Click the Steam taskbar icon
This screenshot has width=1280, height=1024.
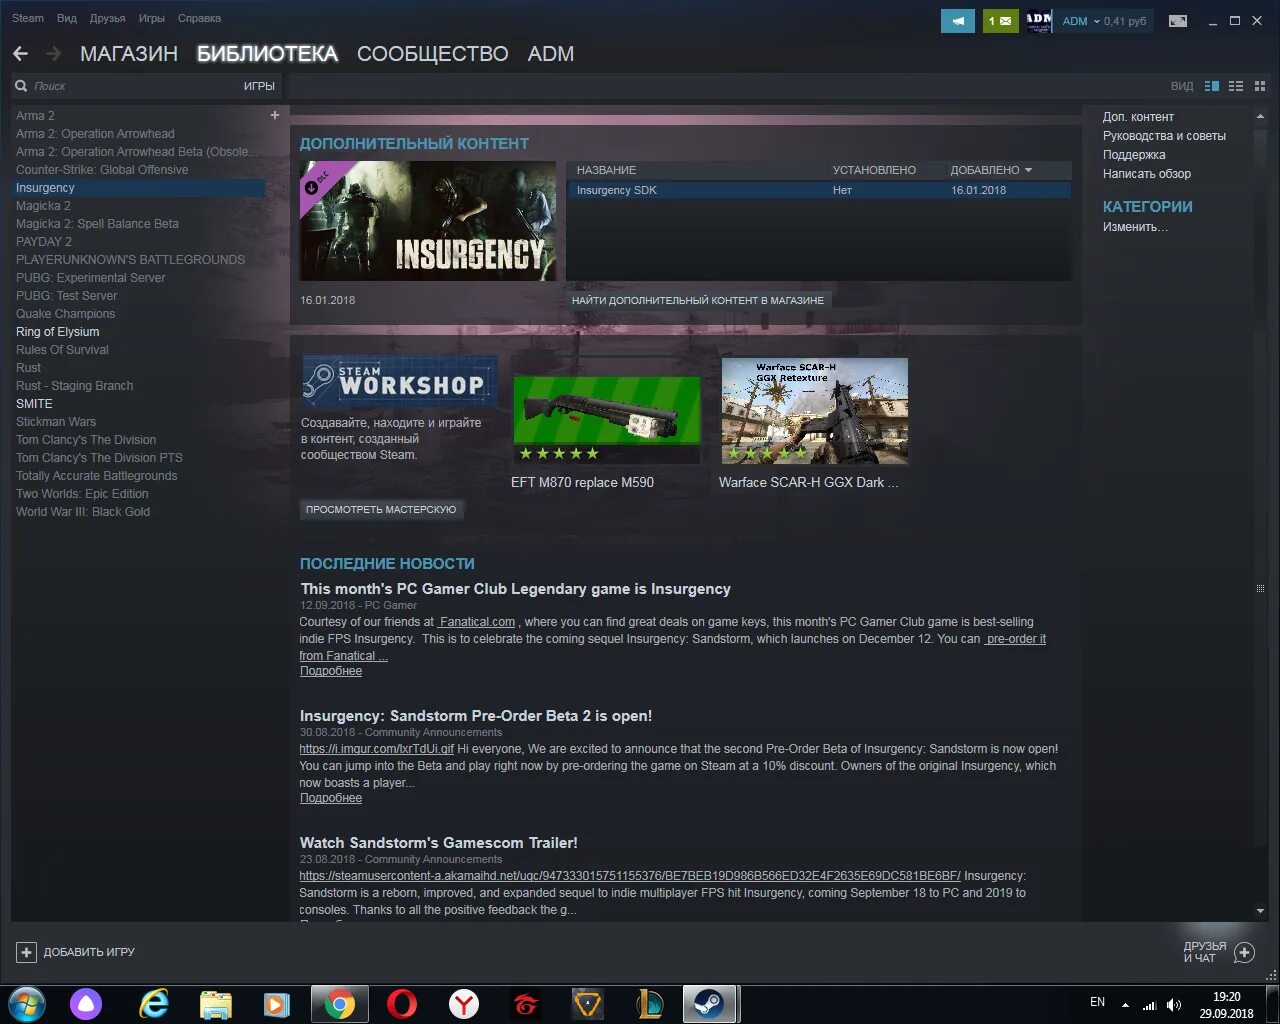pos(710,1003)
